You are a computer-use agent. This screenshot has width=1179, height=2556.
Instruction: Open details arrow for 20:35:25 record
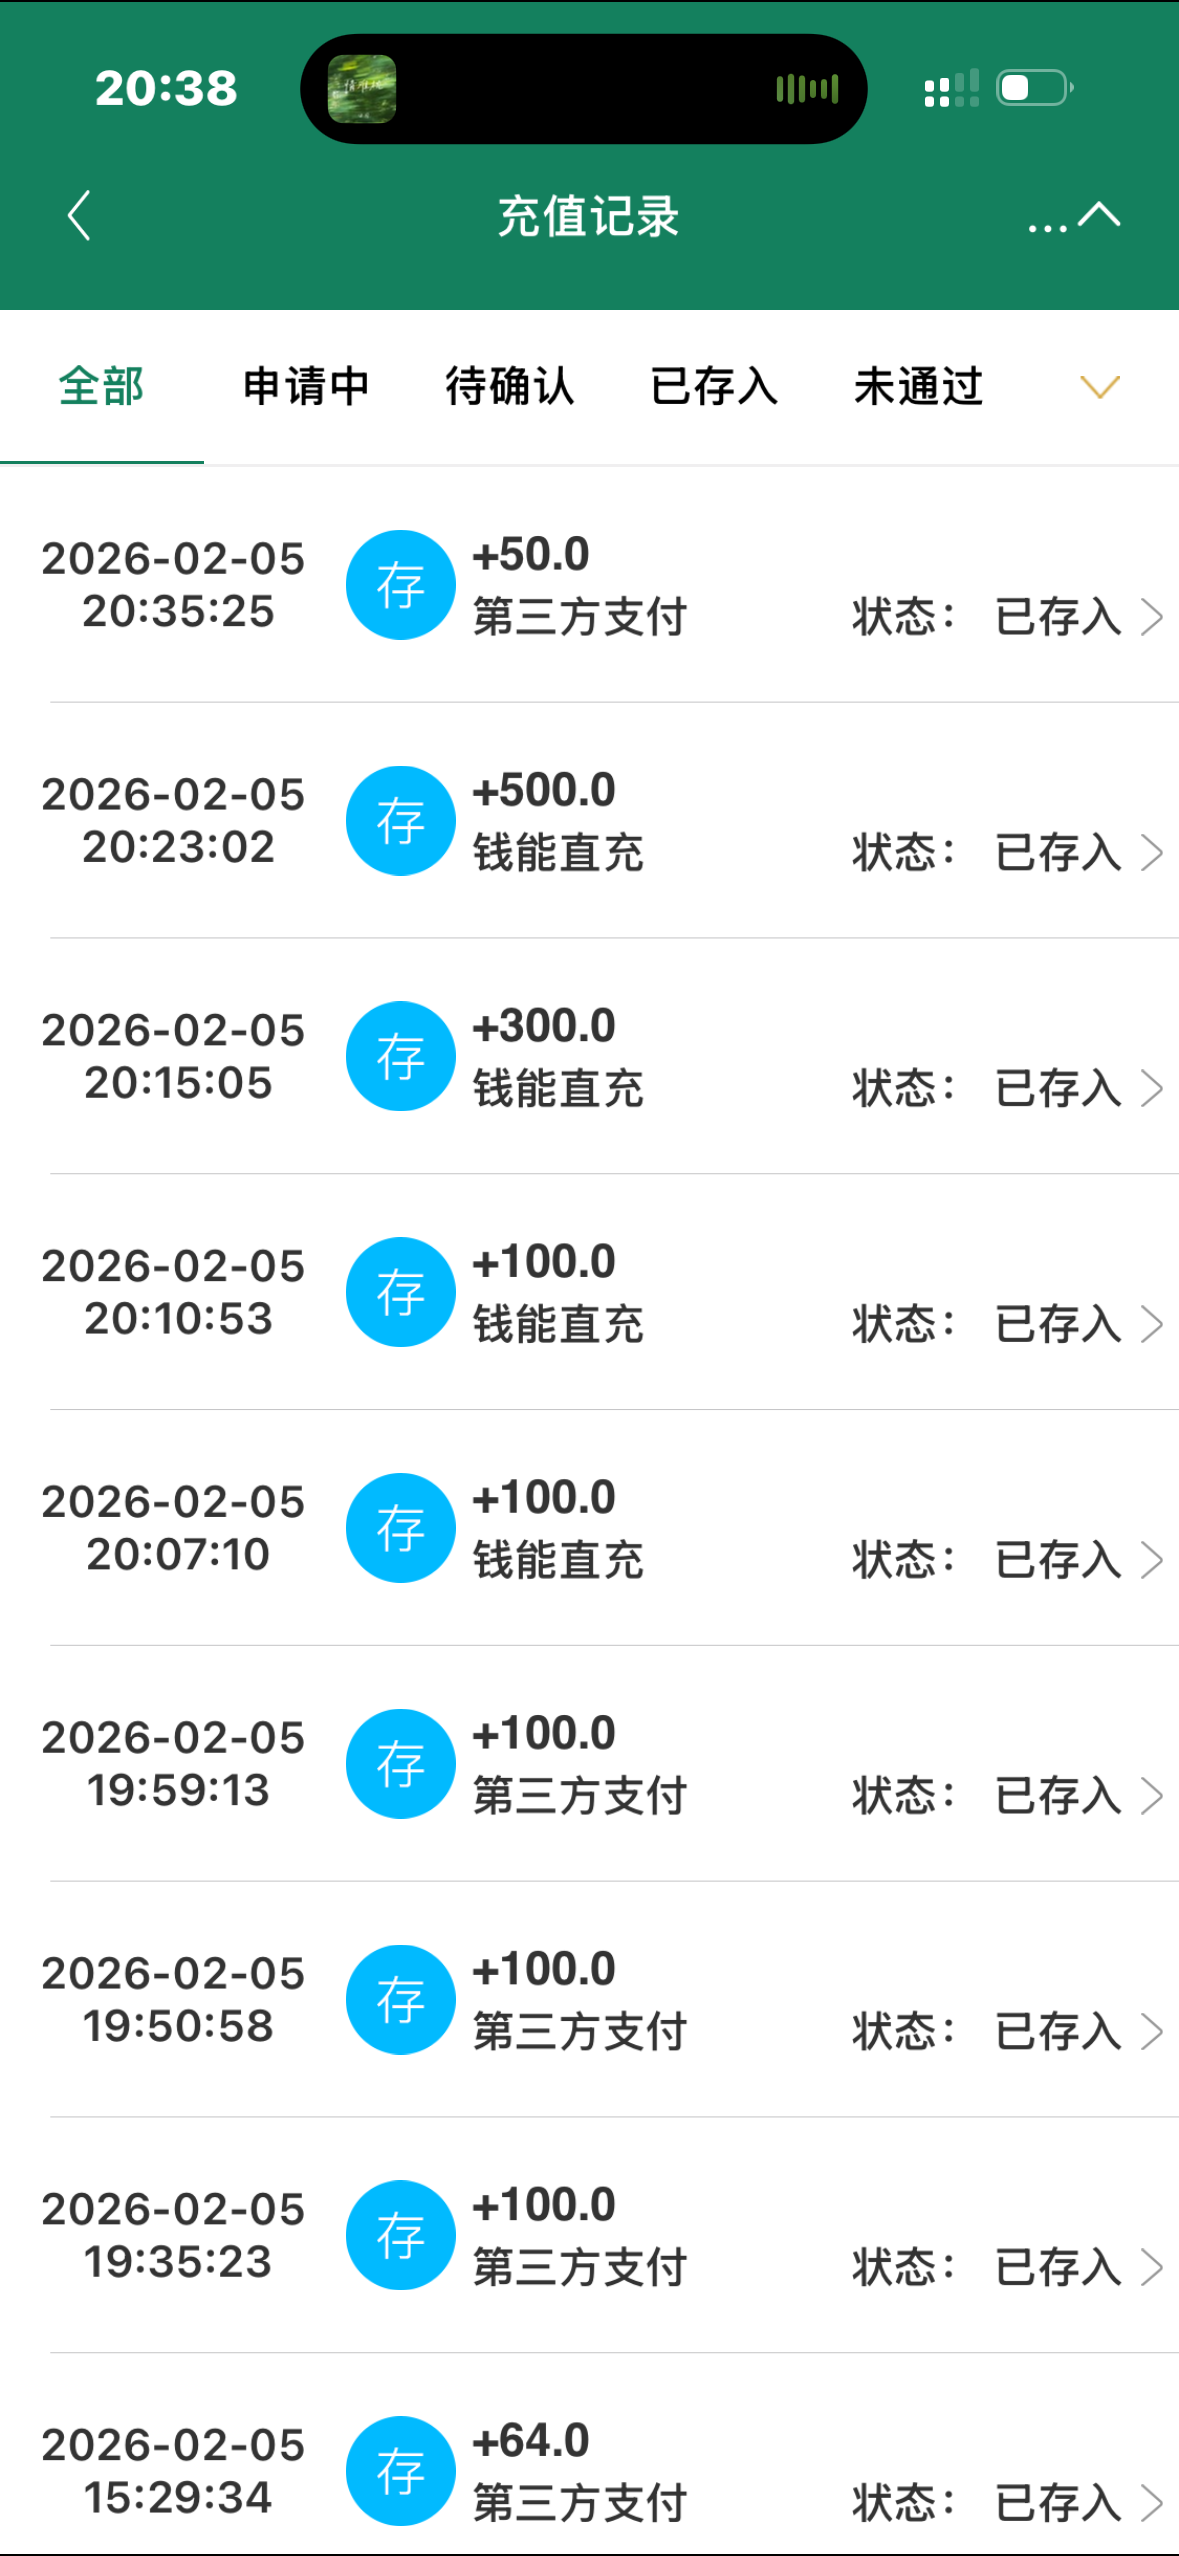pos(1152,617)
